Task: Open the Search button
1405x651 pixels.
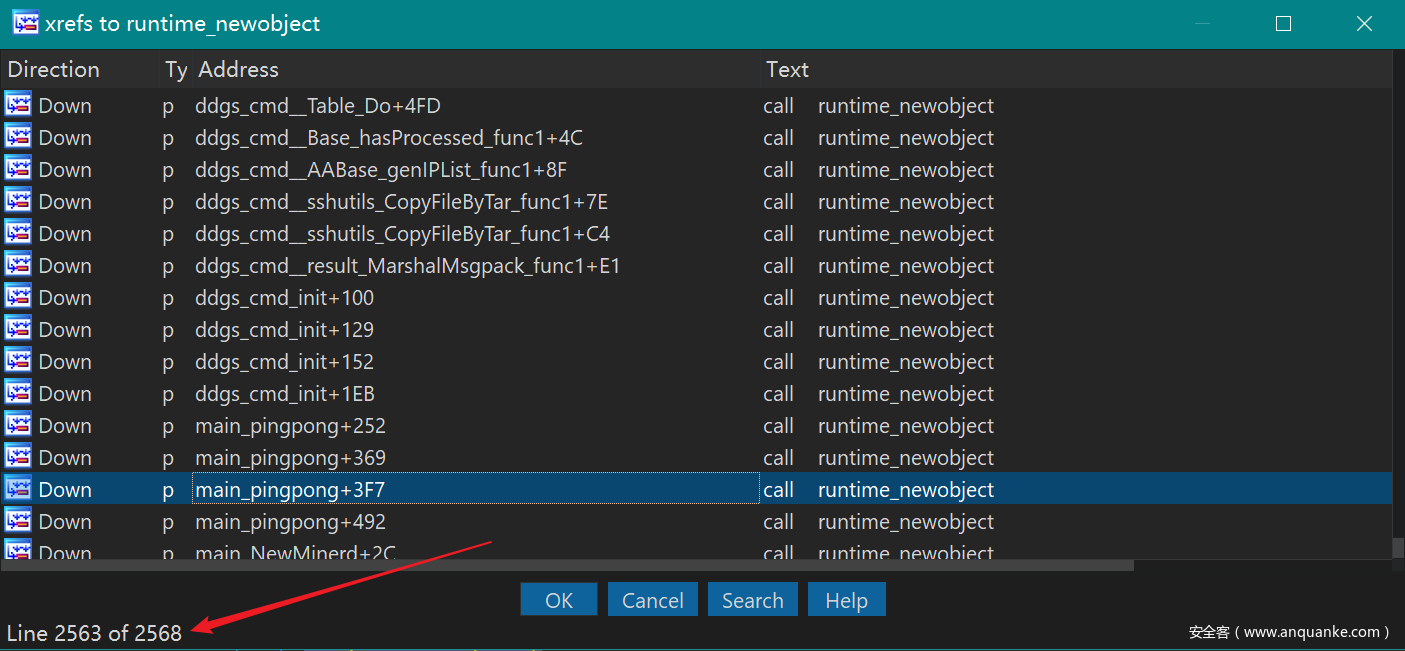Action: pyautogui.click(x=752, y=600)
